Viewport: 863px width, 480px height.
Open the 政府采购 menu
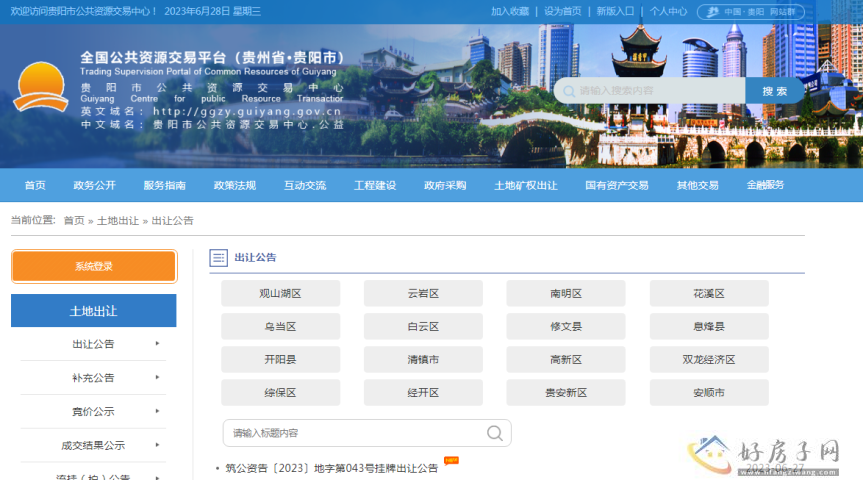coord(445,186)
